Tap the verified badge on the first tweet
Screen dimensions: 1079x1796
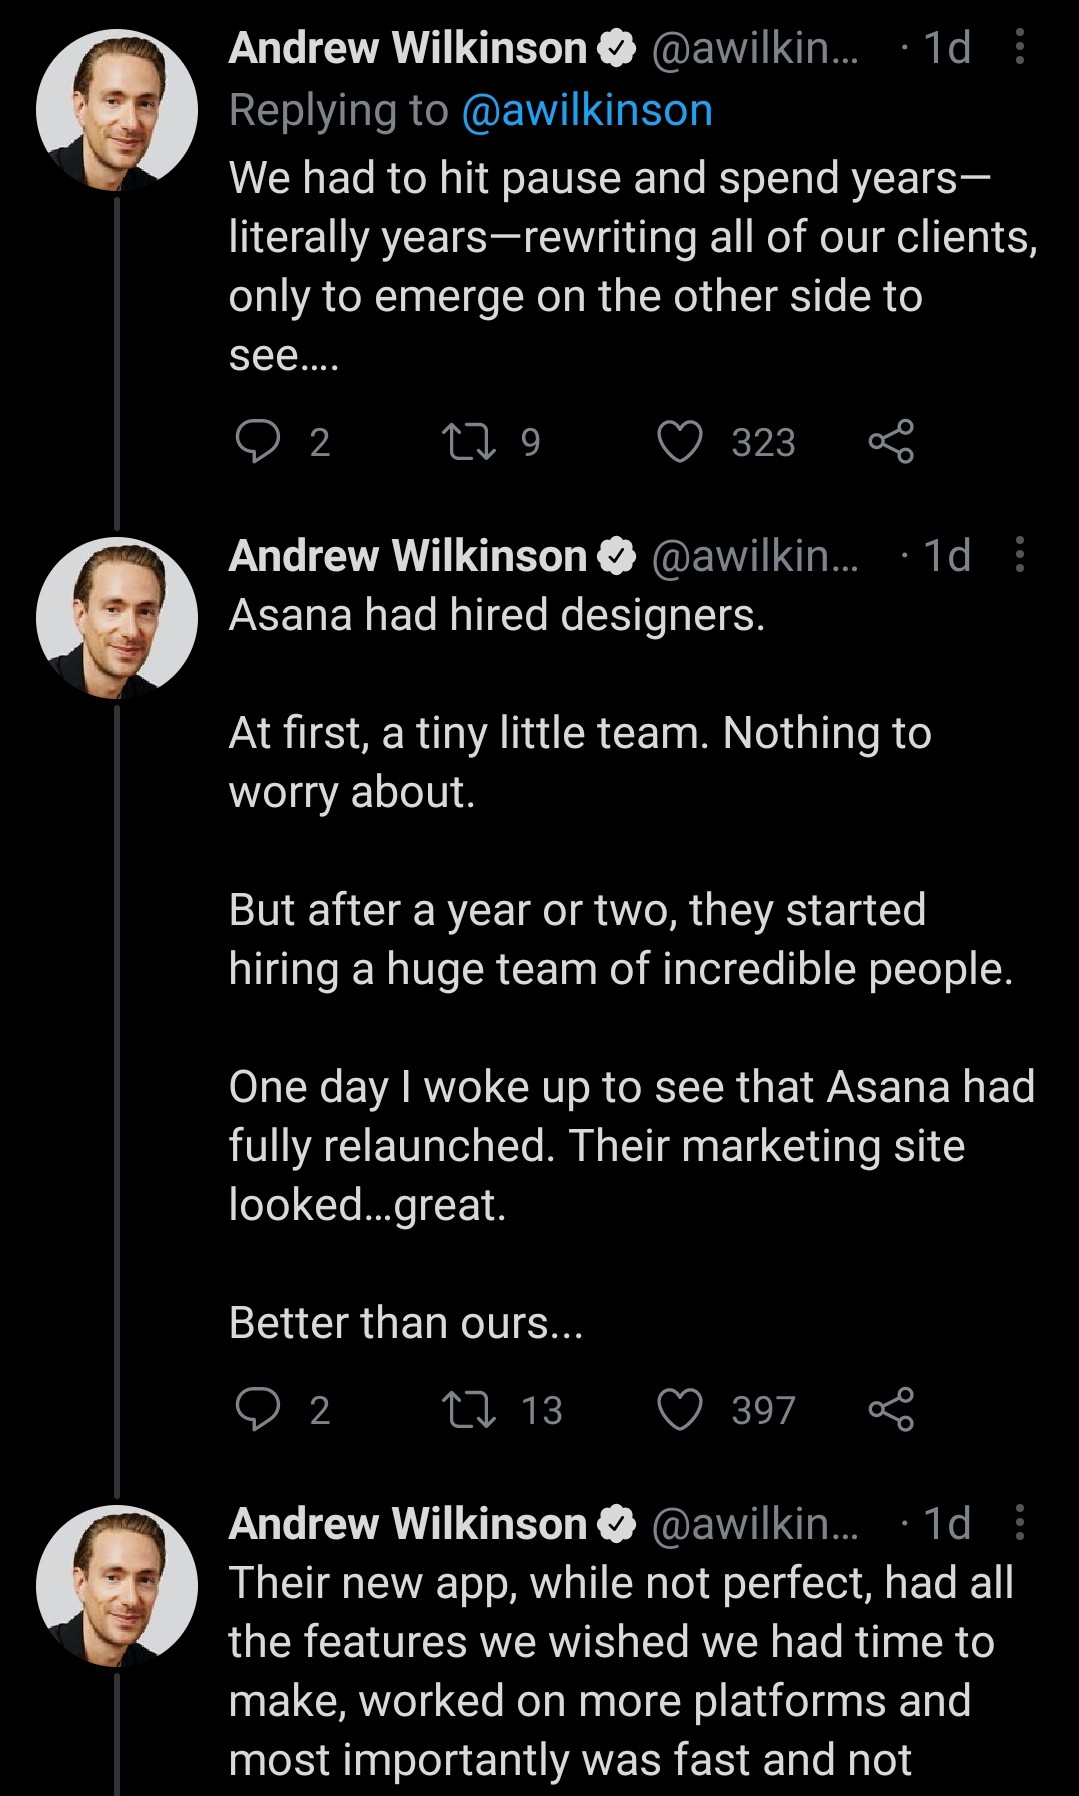617,48
